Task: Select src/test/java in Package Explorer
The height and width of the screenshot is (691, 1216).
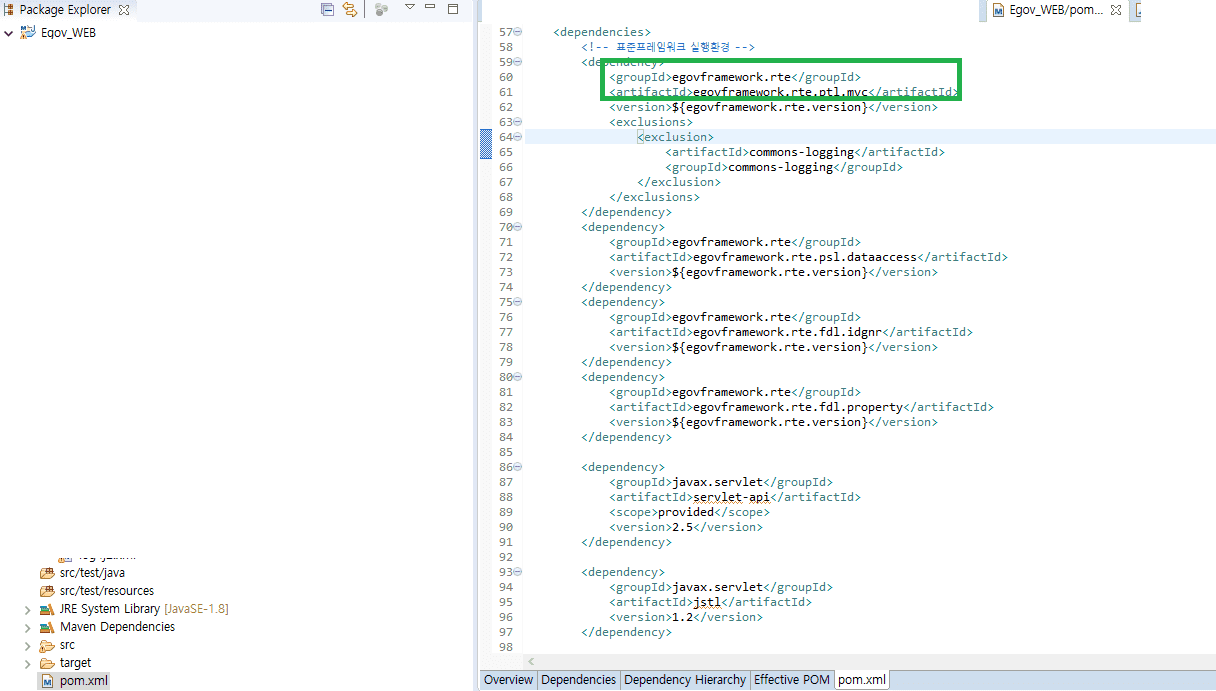Action: [92, 573]
